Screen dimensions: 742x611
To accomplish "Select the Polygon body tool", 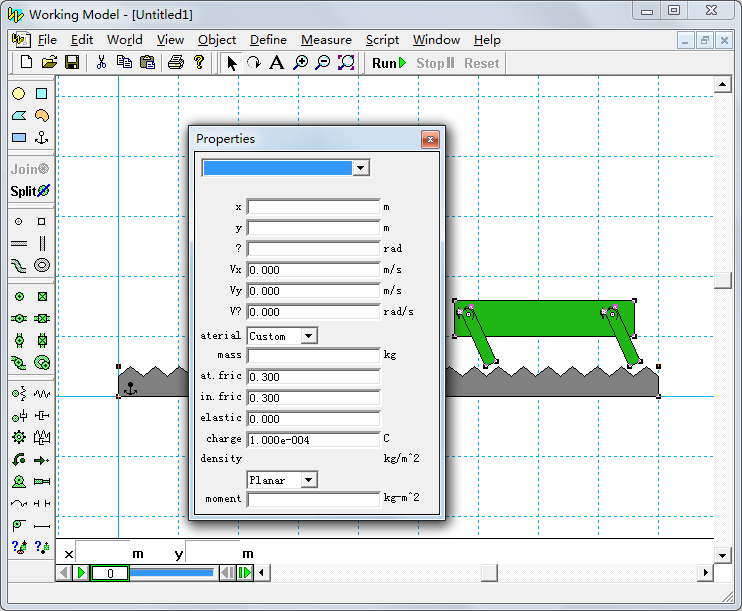I will tap(18, 115).
